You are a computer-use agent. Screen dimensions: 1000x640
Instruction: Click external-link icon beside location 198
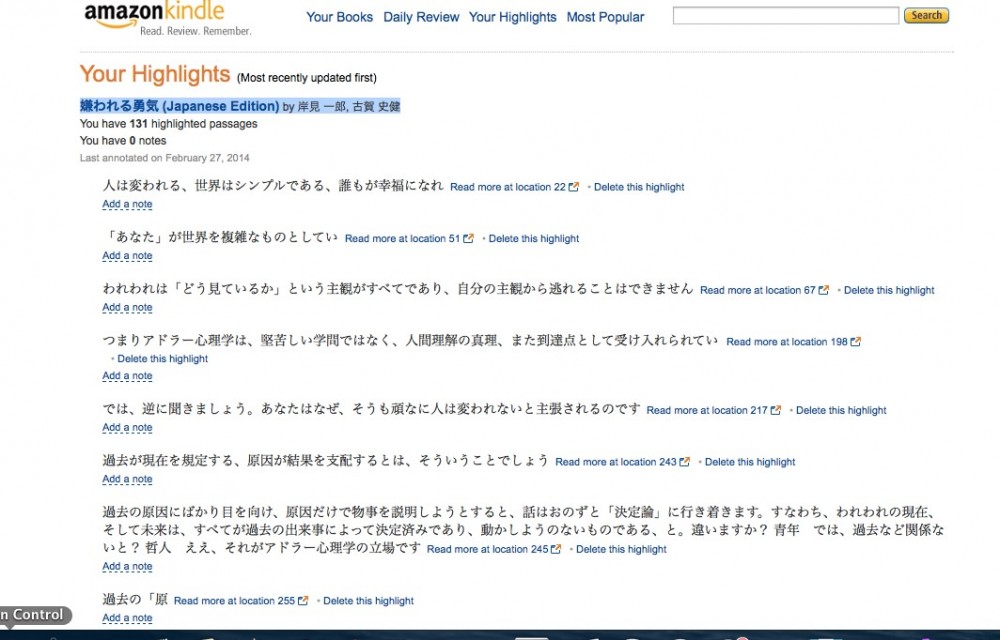pyautogui.click(x=856, y=342)
